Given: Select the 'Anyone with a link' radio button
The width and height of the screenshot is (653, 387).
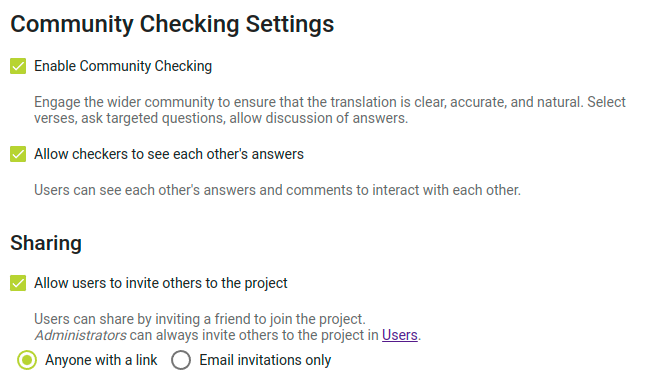Looking at the screenshot, I should (27, 360).
